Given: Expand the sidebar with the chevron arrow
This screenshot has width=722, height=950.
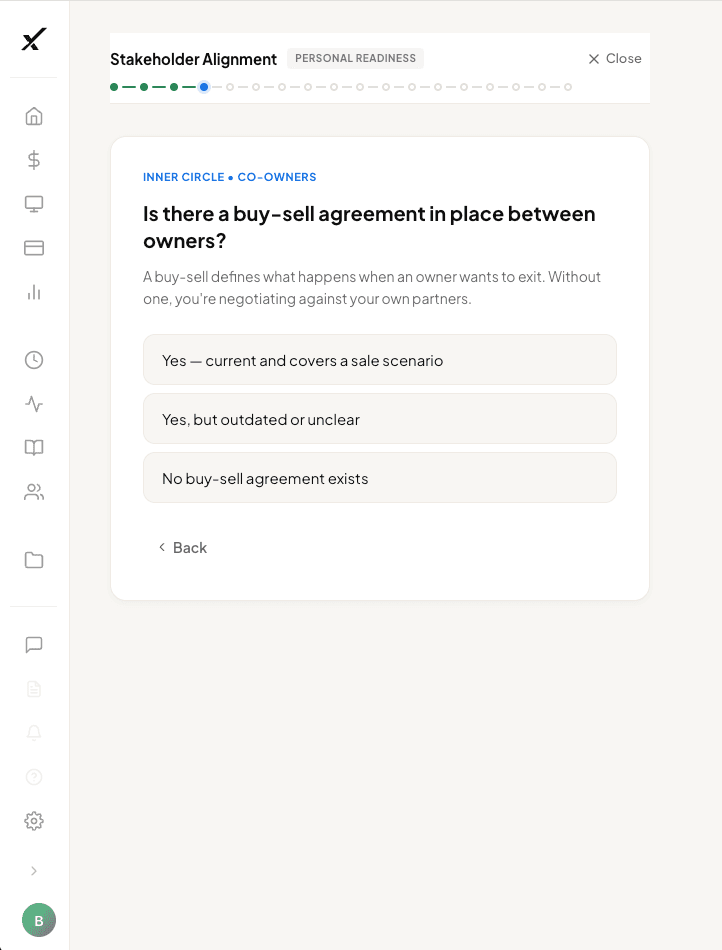Looking at the screenshot, I should [33, 870].
